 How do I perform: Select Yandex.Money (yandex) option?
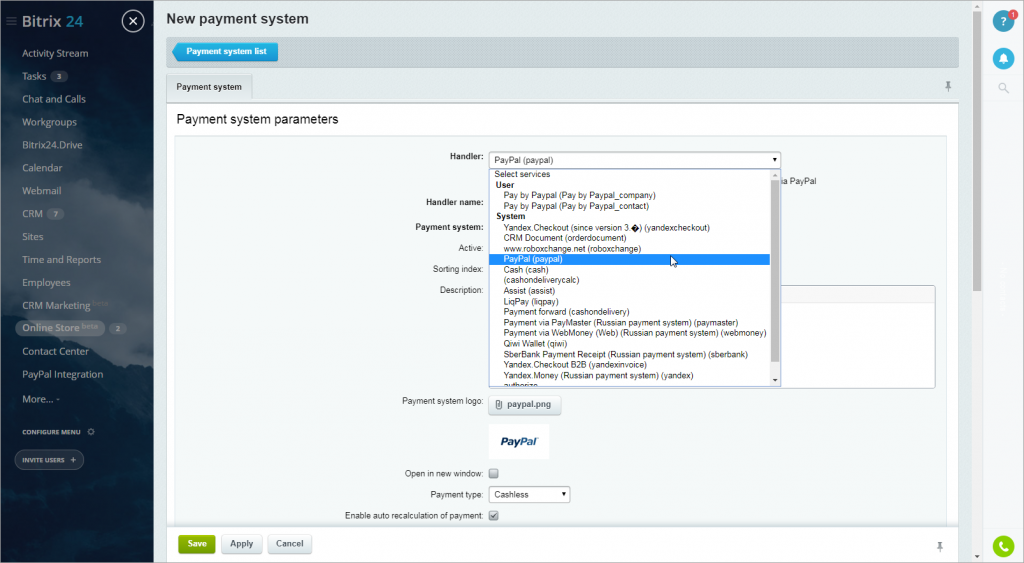pyautogui.click(x=598, y=376)
